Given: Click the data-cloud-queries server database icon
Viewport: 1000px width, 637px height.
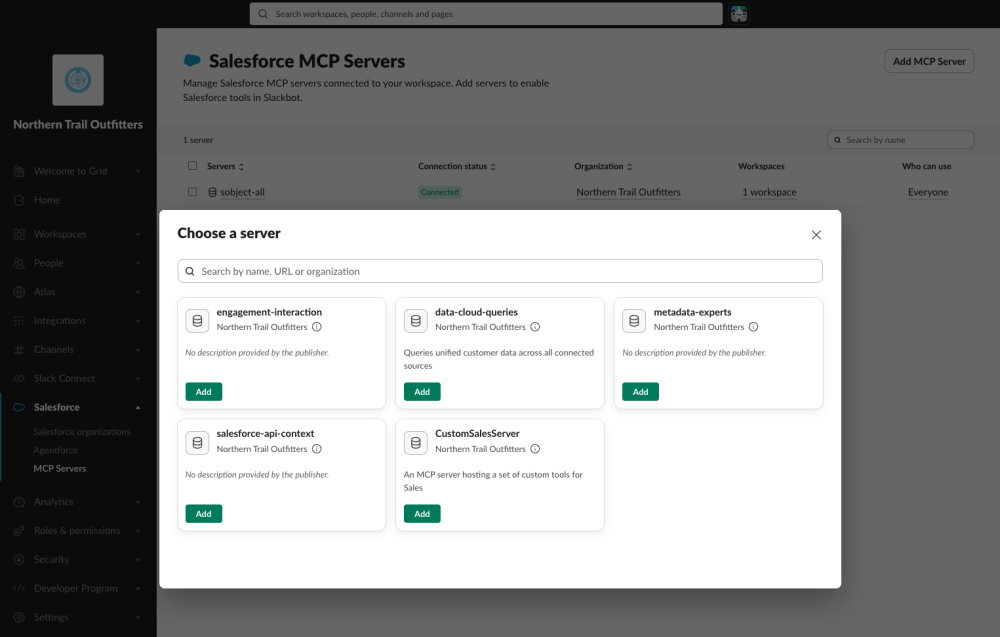Looking at the screenshot, I should coord(416,321).
